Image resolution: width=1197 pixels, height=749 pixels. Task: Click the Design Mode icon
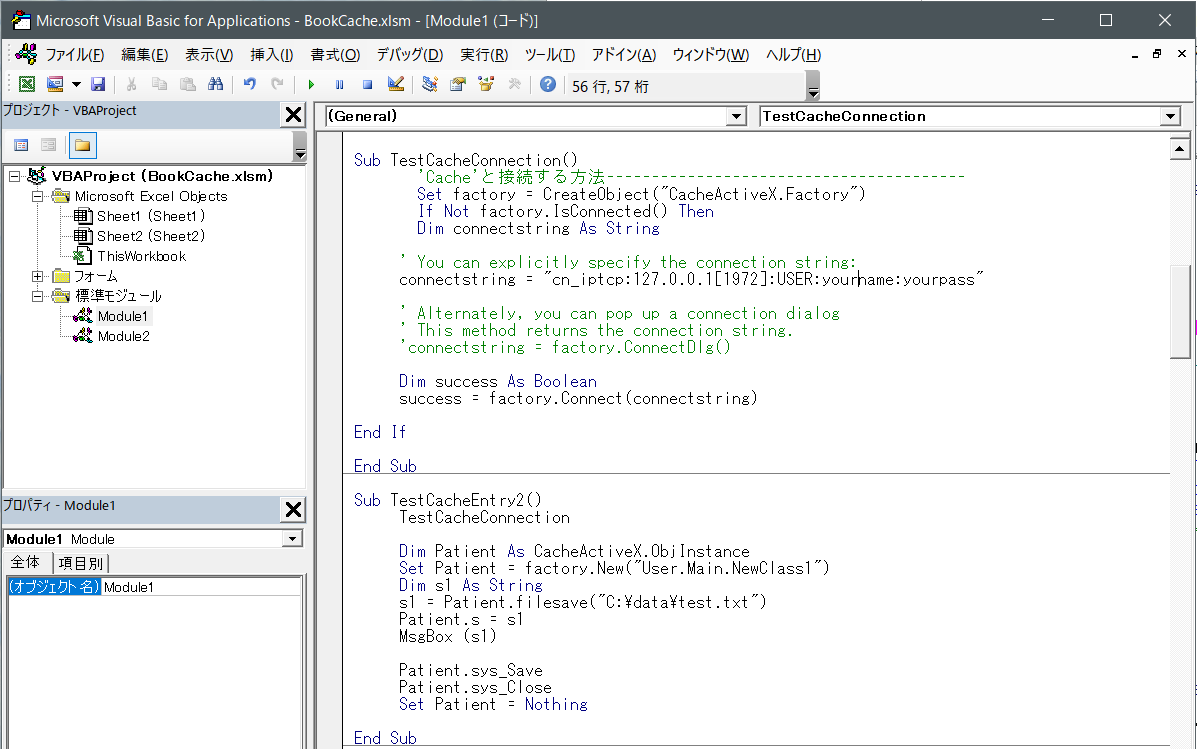pos(395,84)
